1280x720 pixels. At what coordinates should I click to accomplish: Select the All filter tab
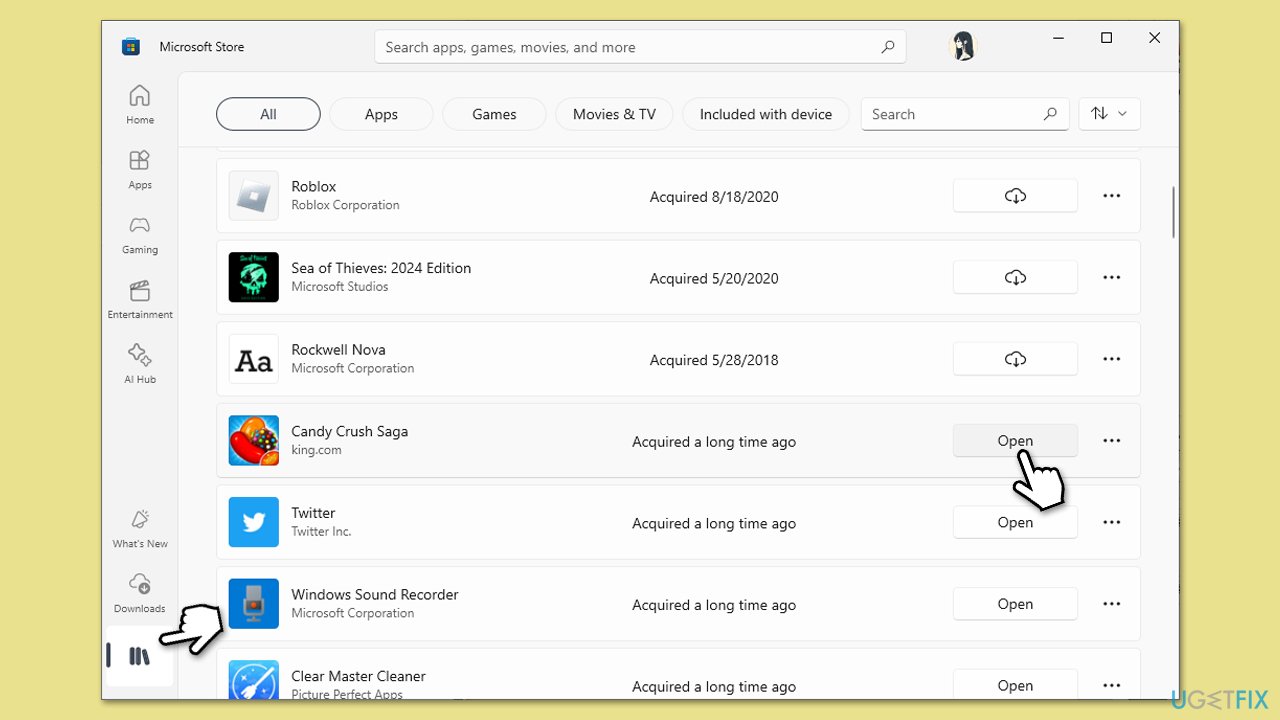268,114
